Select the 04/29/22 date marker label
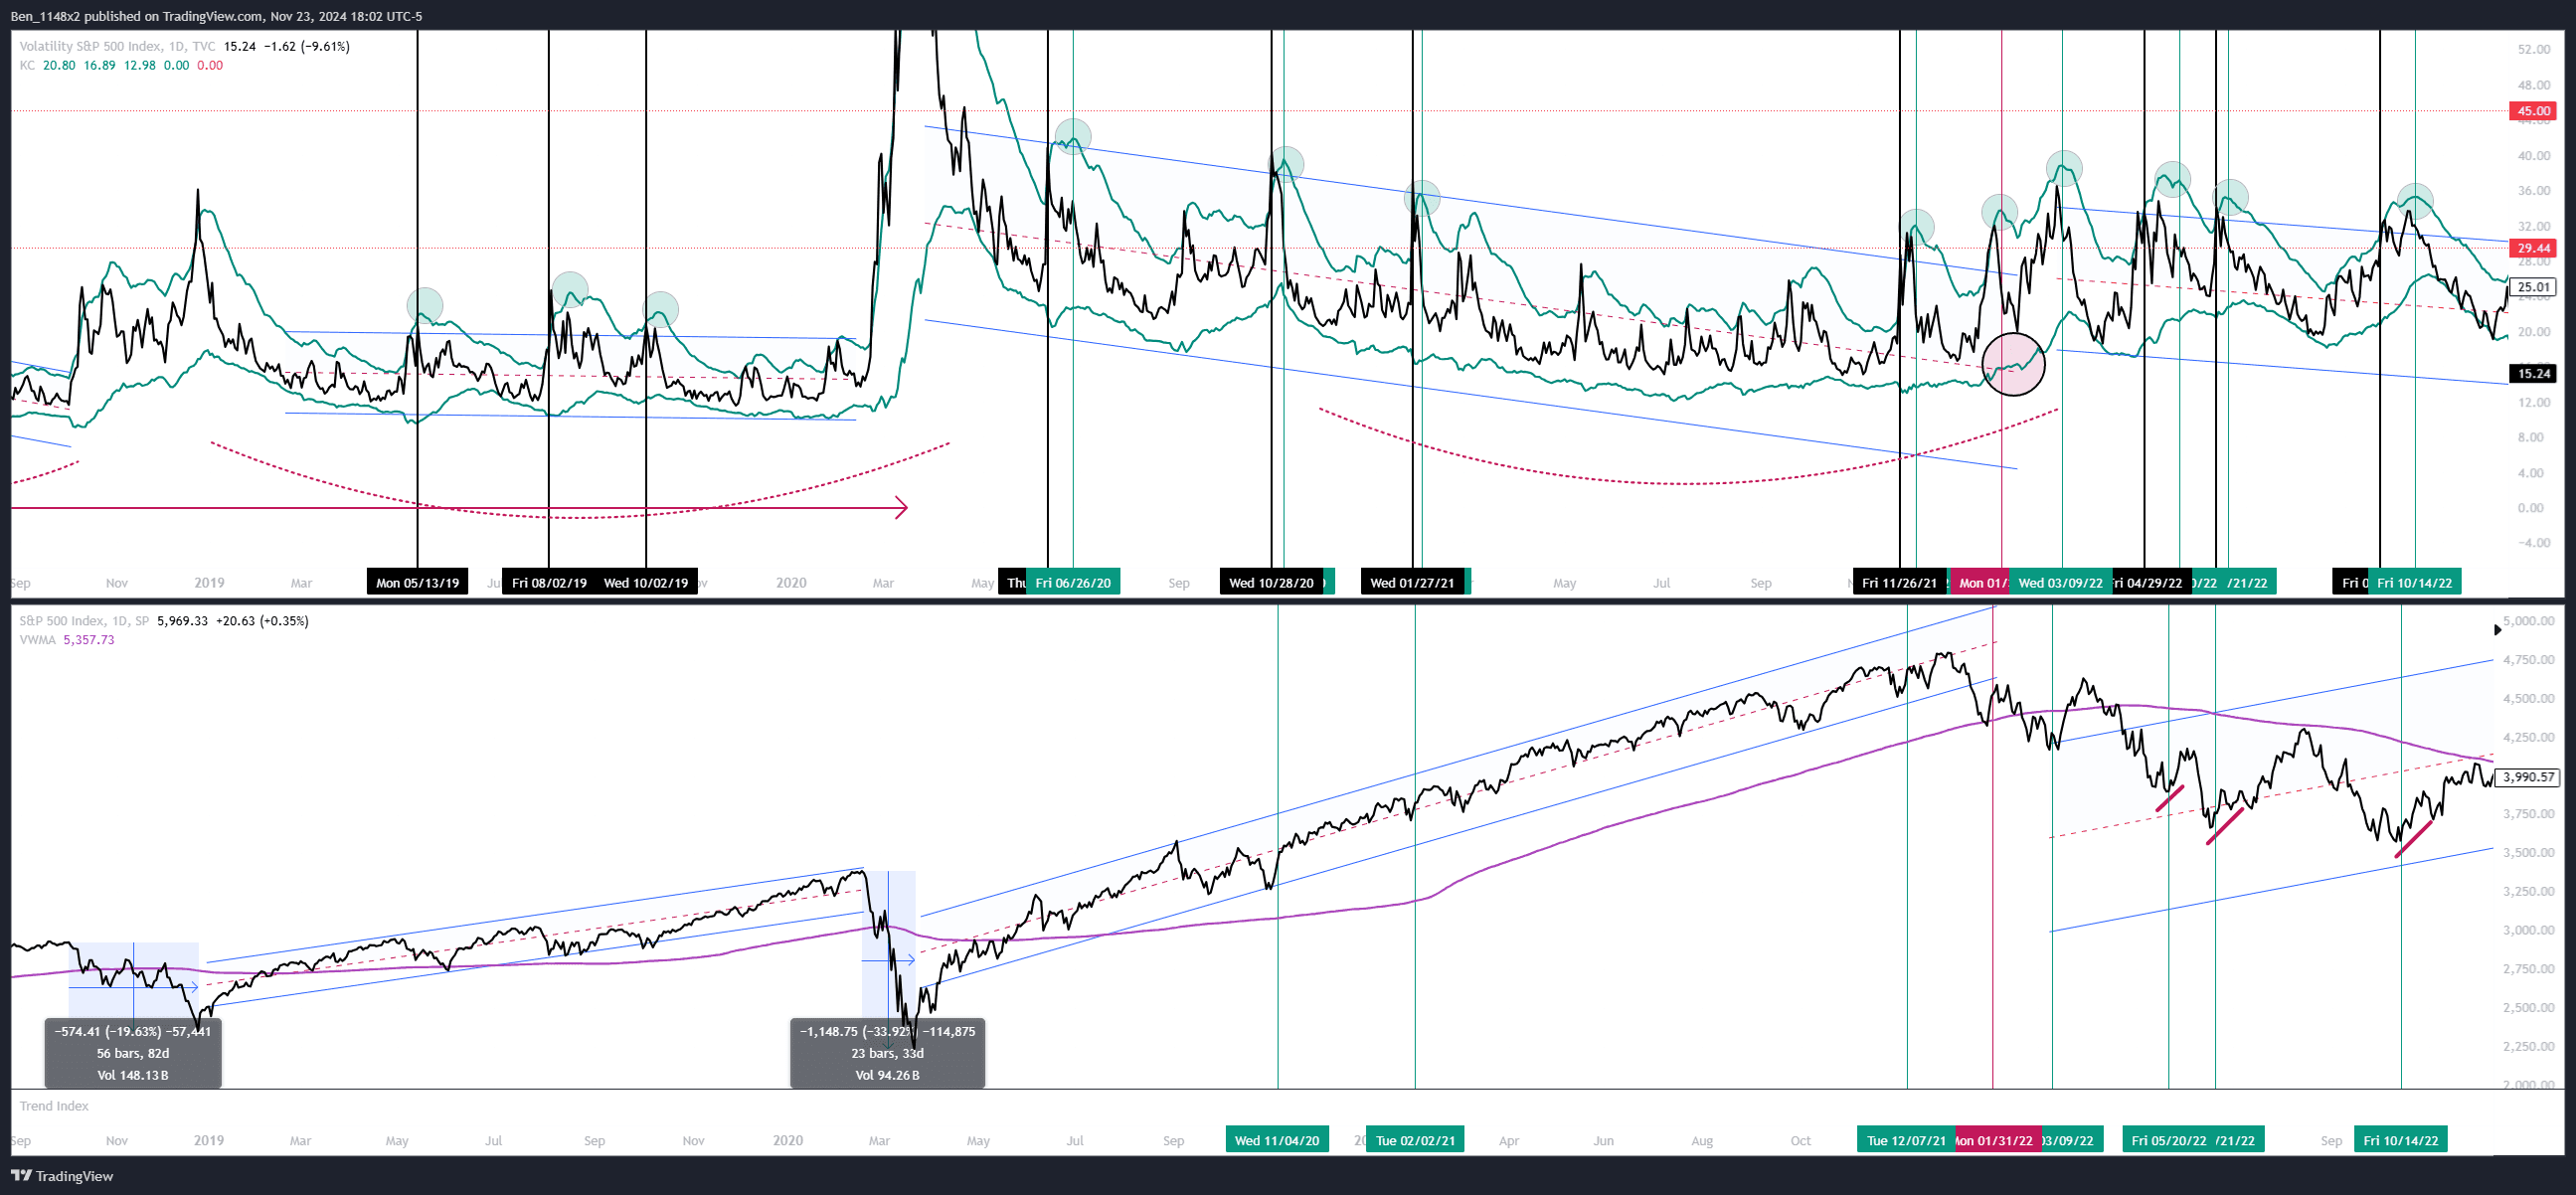The width and height of the screenshot is (2576, 1195). (x=2150, y=582)
